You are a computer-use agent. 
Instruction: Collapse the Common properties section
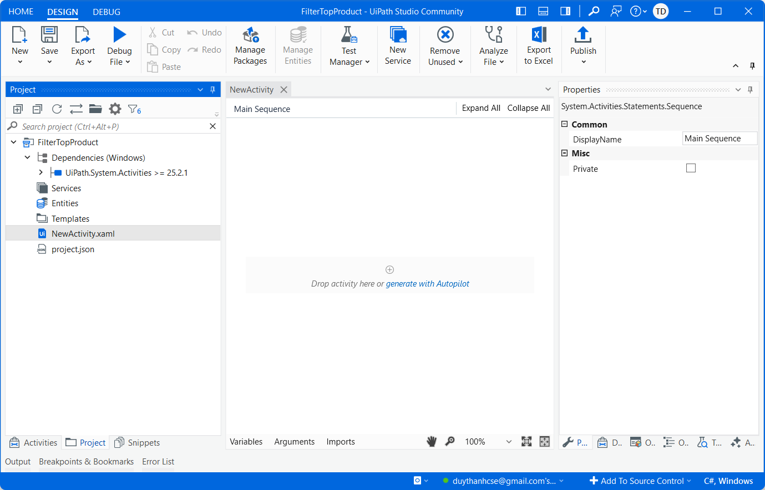(x=564, y=124)
